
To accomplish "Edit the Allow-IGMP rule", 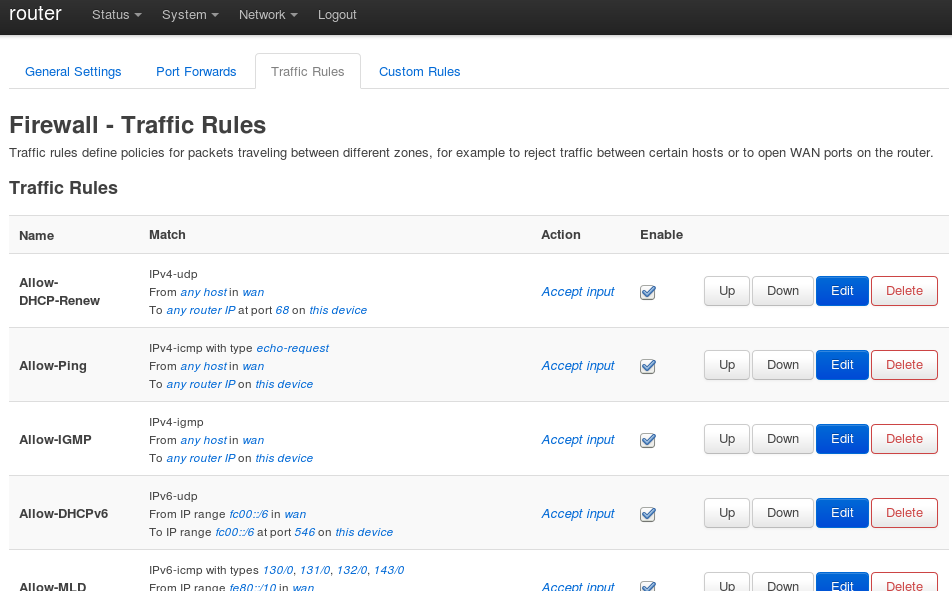I will [x=842, y=439].
